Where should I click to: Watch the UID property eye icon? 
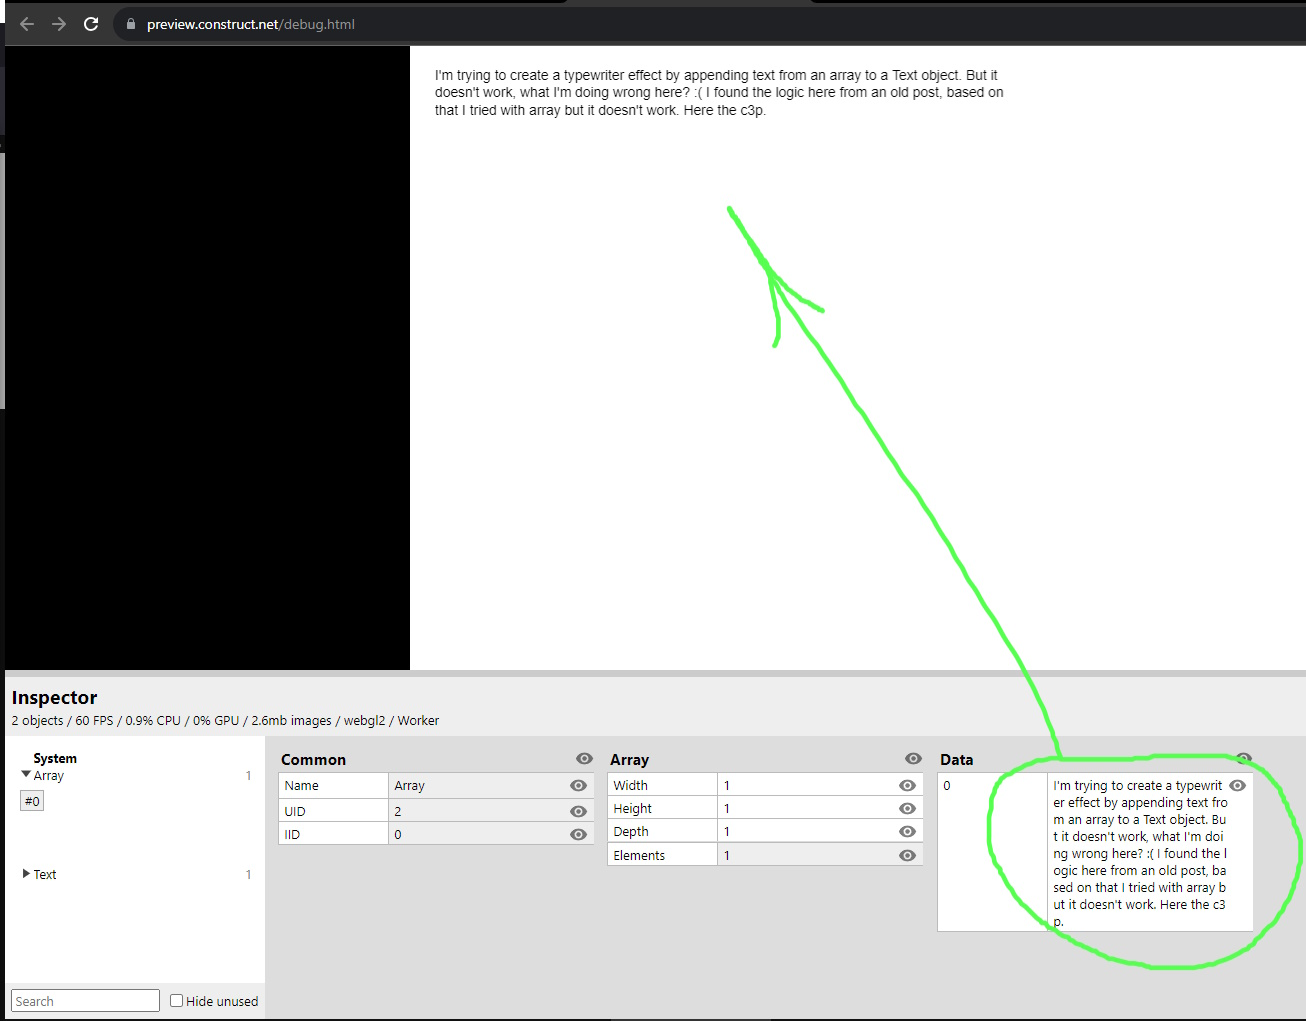(578, 811)
